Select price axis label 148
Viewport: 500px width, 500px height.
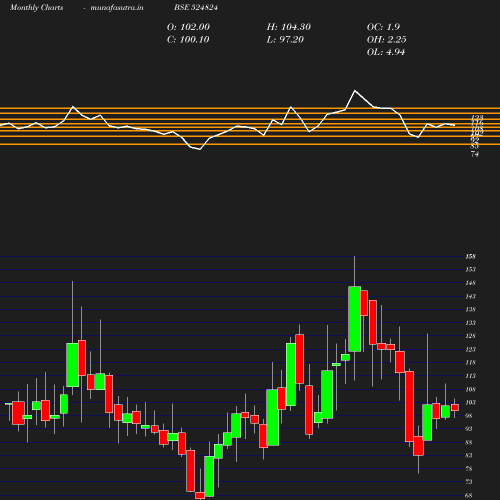(x=471, y=283)
